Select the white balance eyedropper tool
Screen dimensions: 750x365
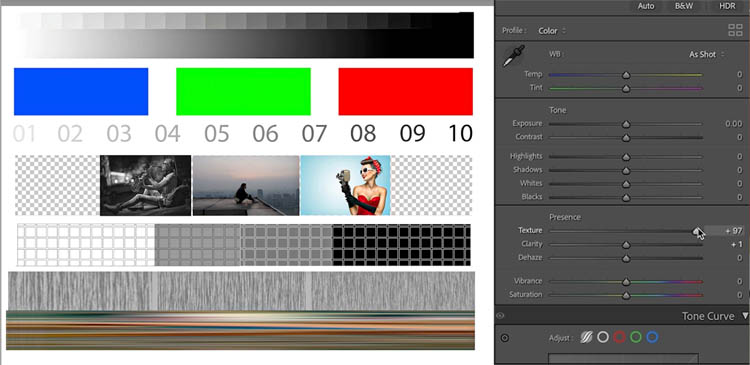pyautogui.click(x=514, y=56)
